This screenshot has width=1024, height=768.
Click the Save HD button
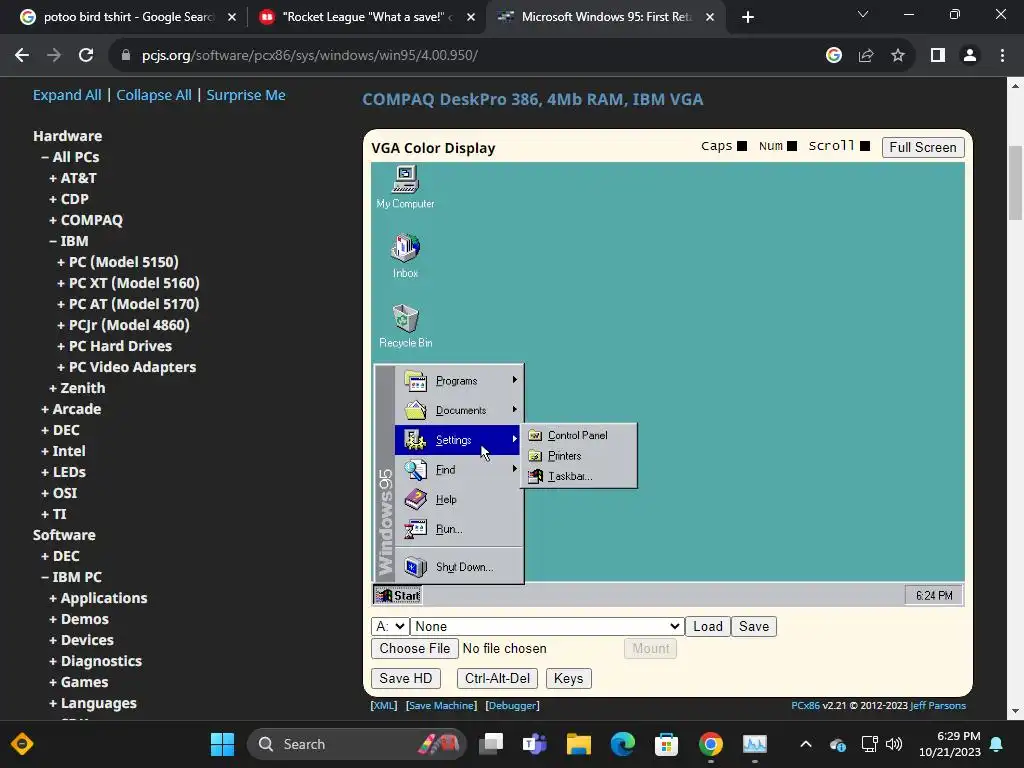tap(406, 679)
